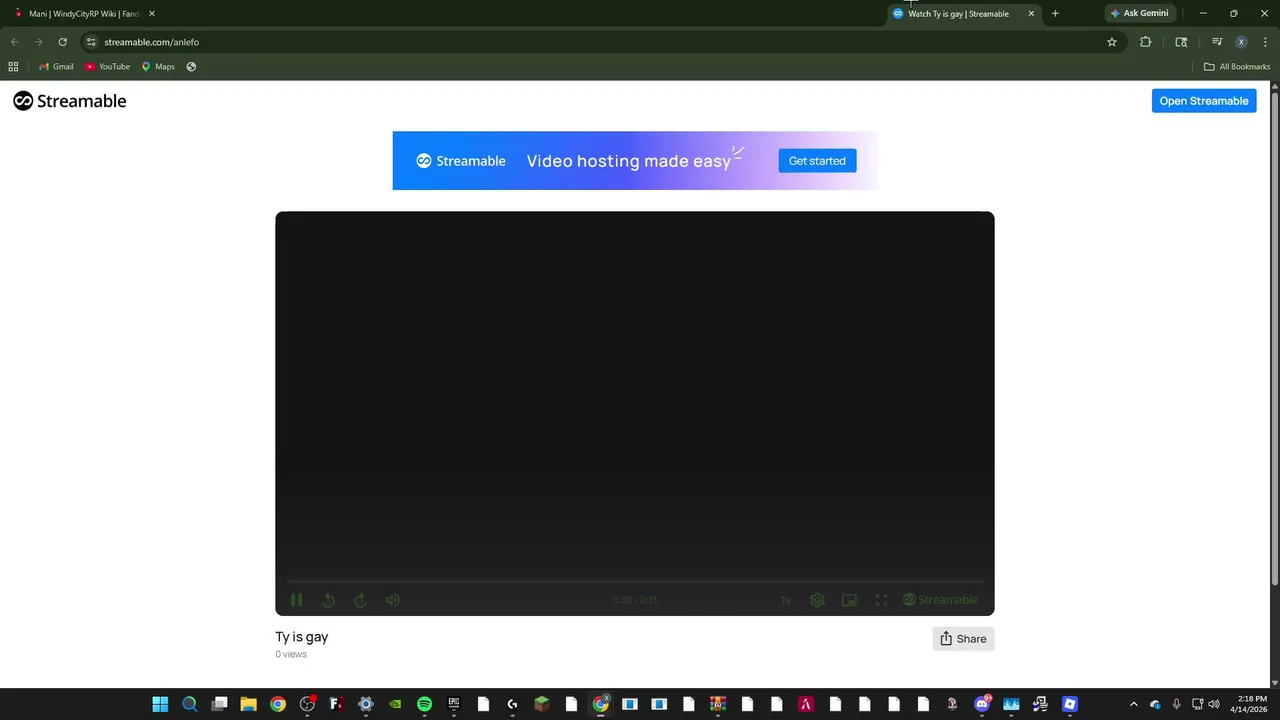
Task: Open the player settings gear
Action: point(817,600)
